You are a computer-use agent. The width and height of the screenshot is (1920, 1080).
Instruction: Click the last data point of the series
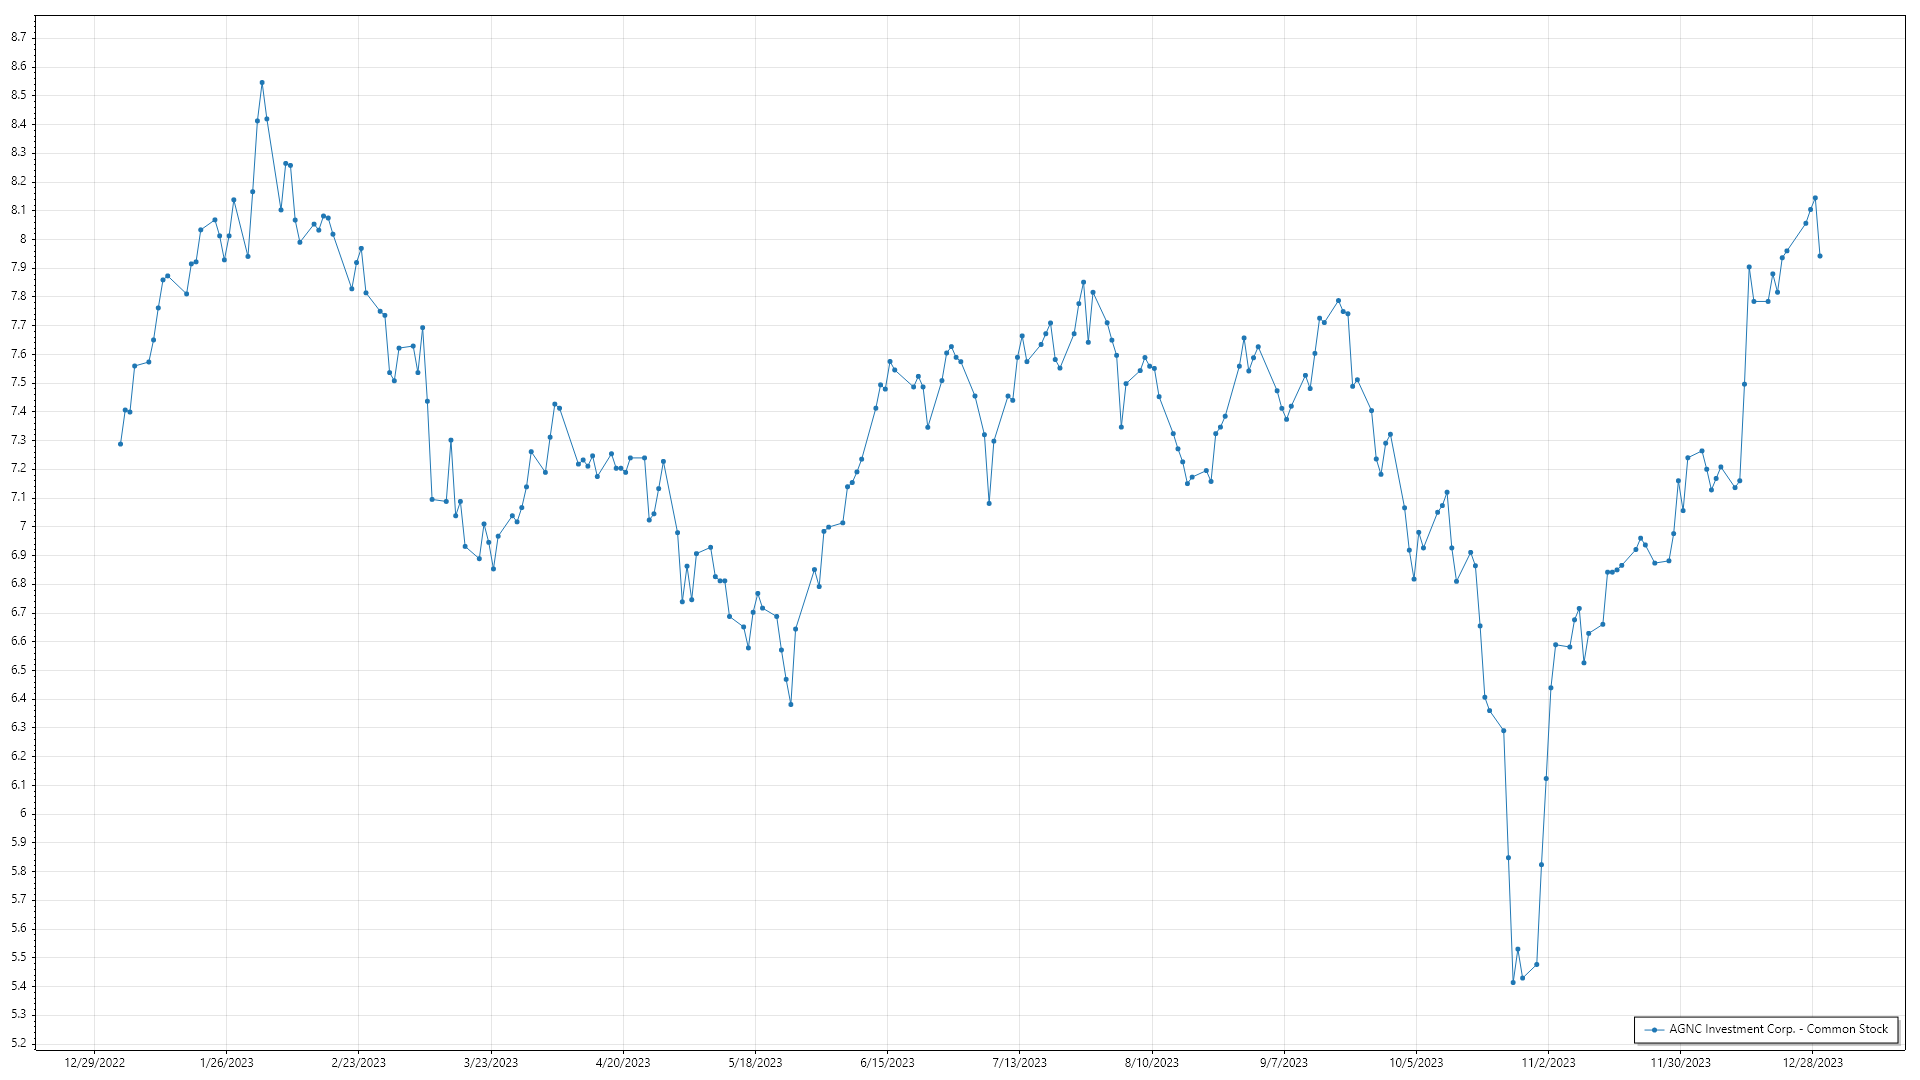[x=1820, y=256]
